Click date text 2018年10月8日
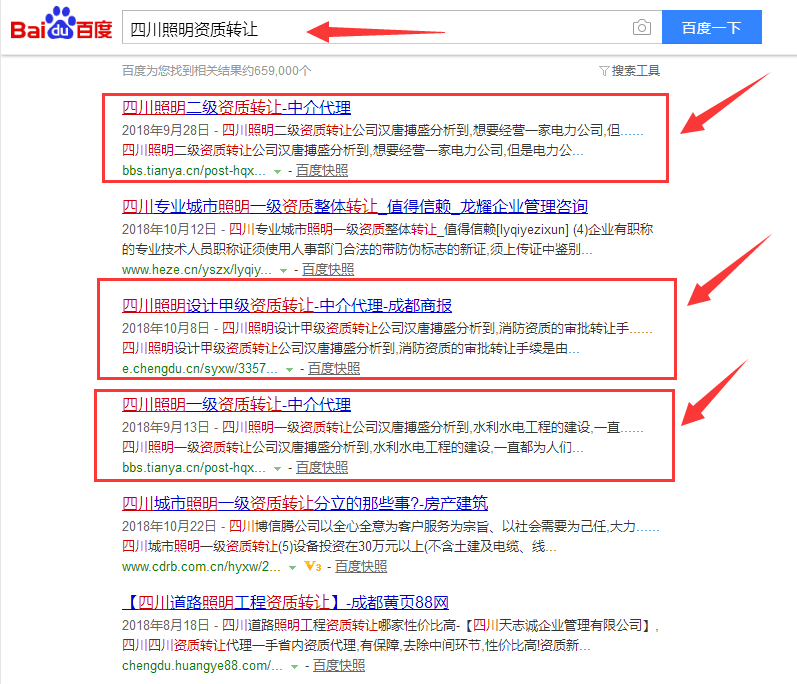This screenshot has width=797, height=684. 166,328
